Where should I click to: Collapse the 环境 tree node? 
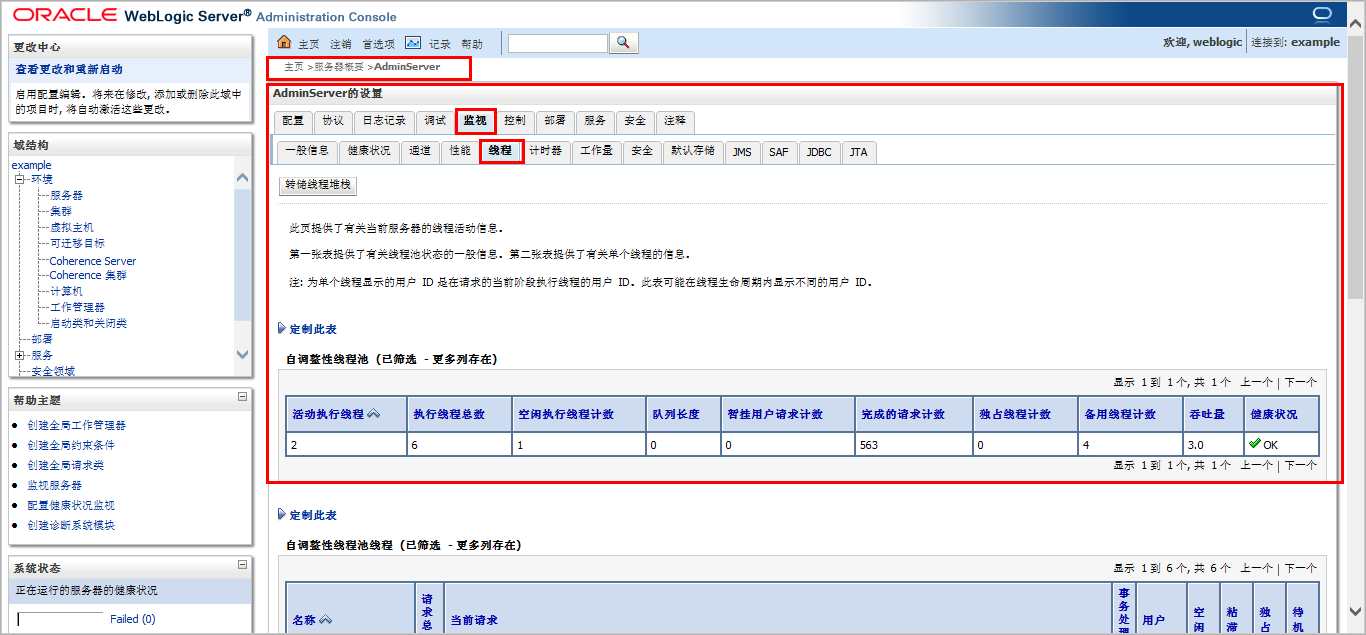(x=17, y=178)
